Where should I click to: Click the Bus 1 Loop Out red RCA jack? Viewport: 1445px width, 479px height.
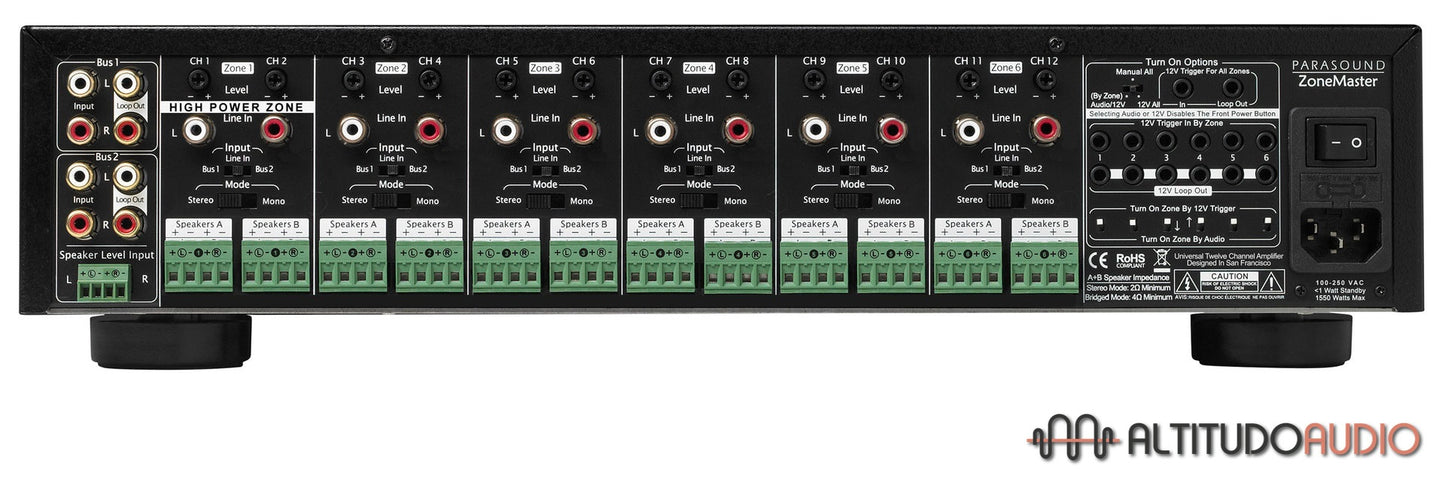click(127, 129)
